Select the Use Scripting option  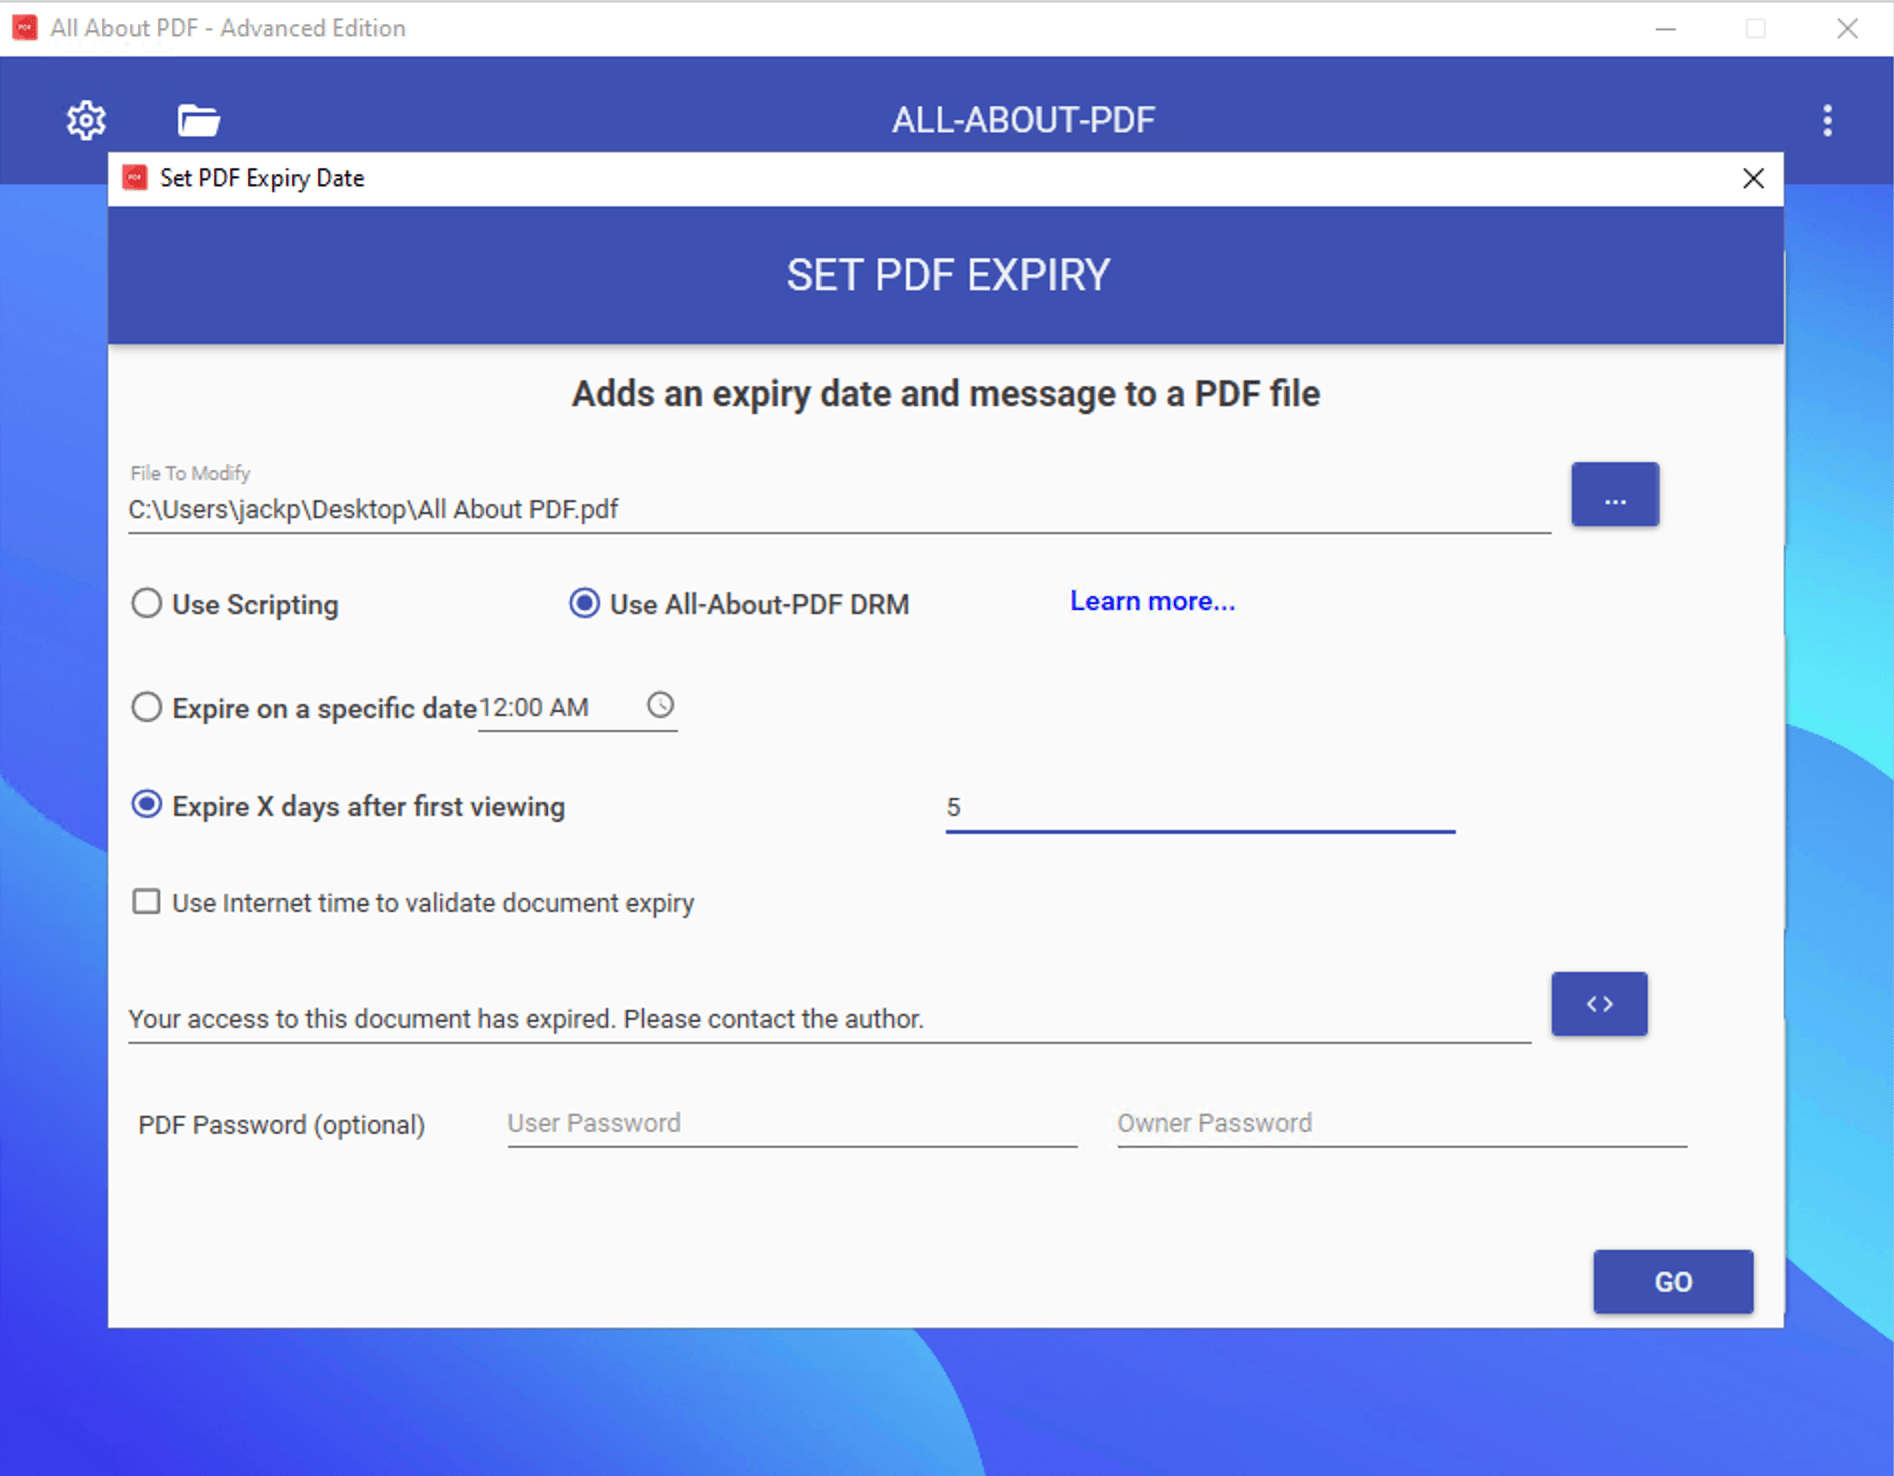coord(146,603)
